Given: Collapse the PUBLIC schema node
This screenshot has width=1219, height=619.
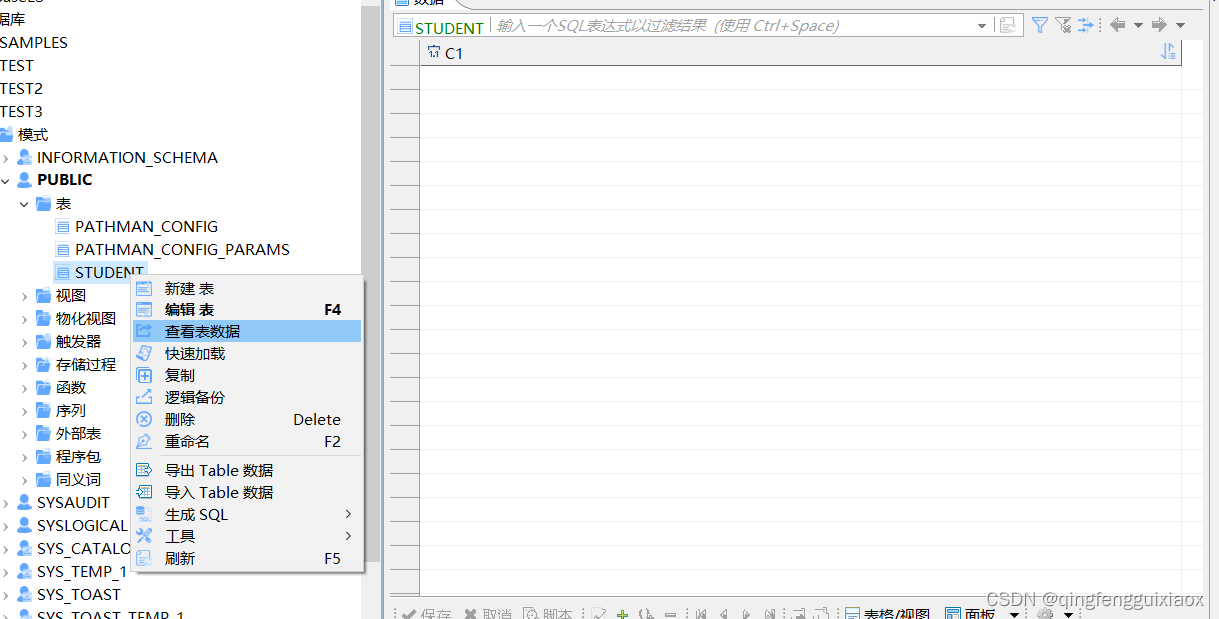Looking at the screenshot, I should click(6, 181).
